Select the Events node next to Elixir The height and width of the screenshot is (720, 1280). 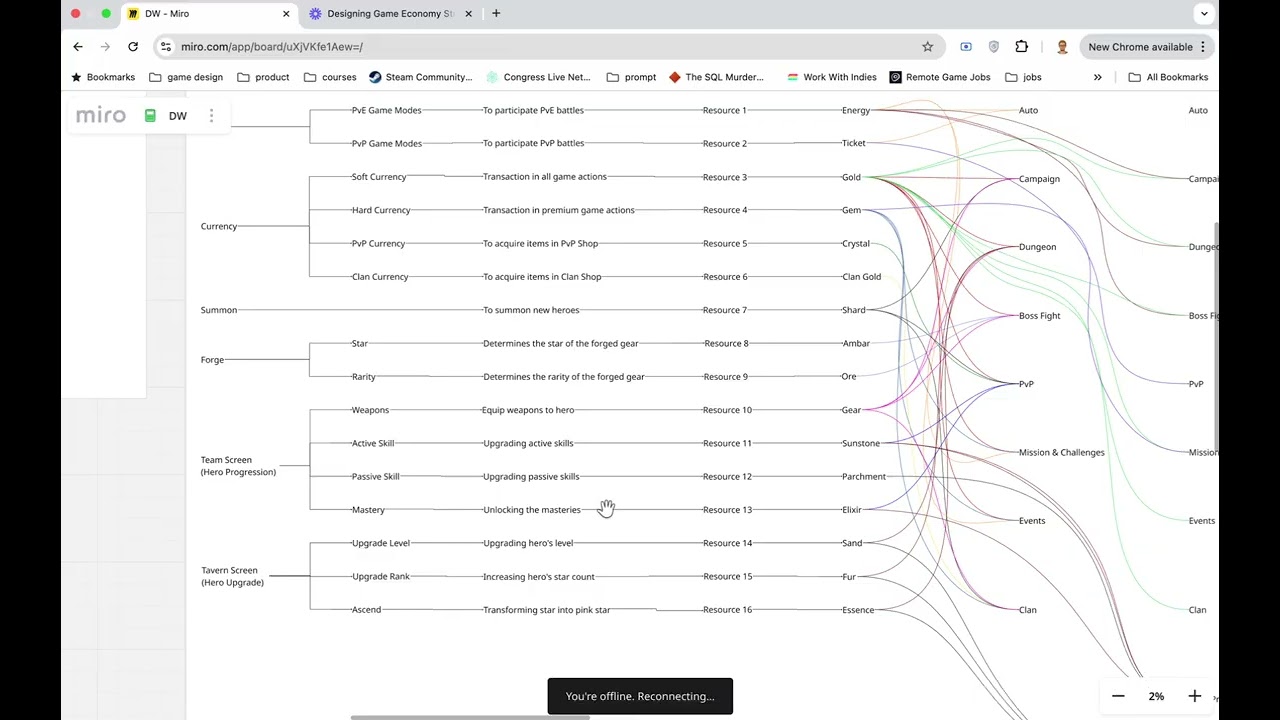click(x=1032, y=521)
